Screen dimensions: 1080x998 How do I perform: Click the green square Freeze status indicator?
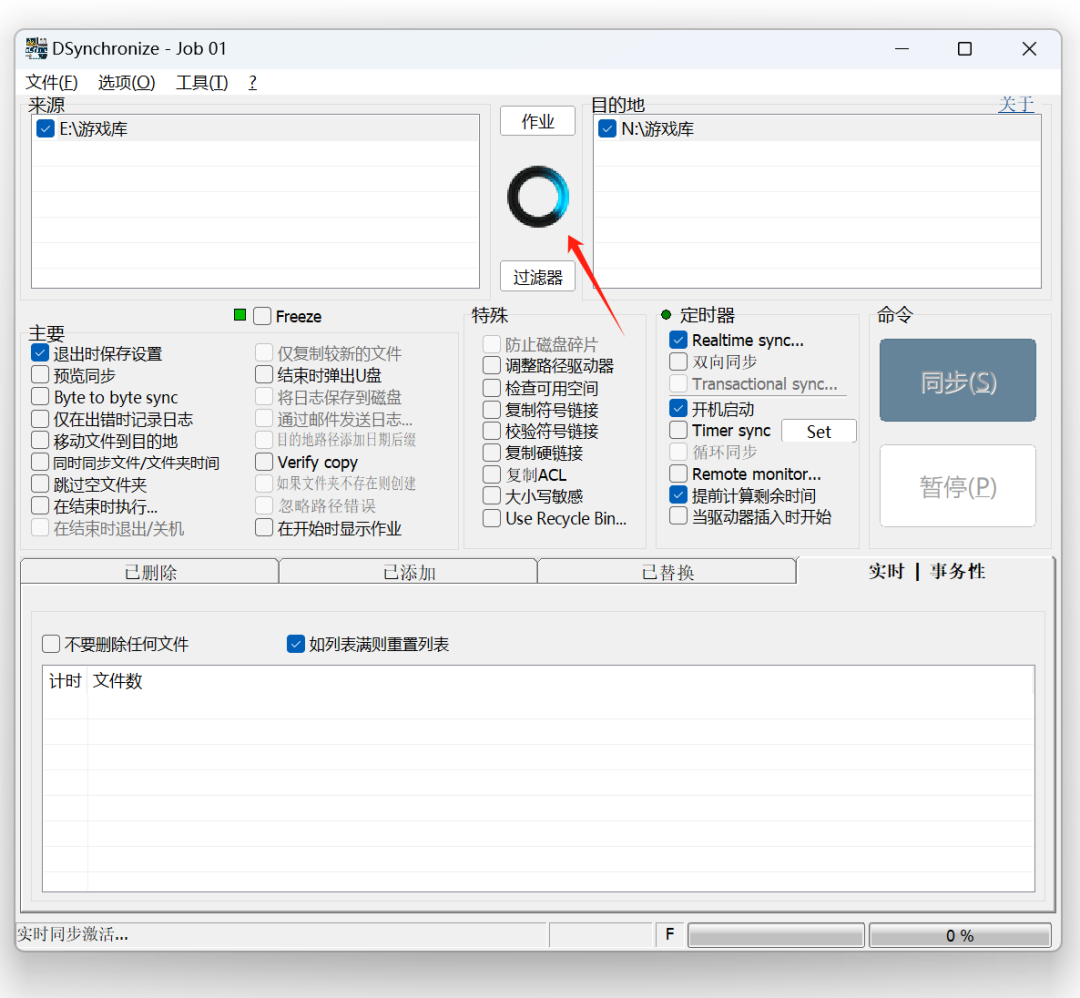tap(240, 315)
